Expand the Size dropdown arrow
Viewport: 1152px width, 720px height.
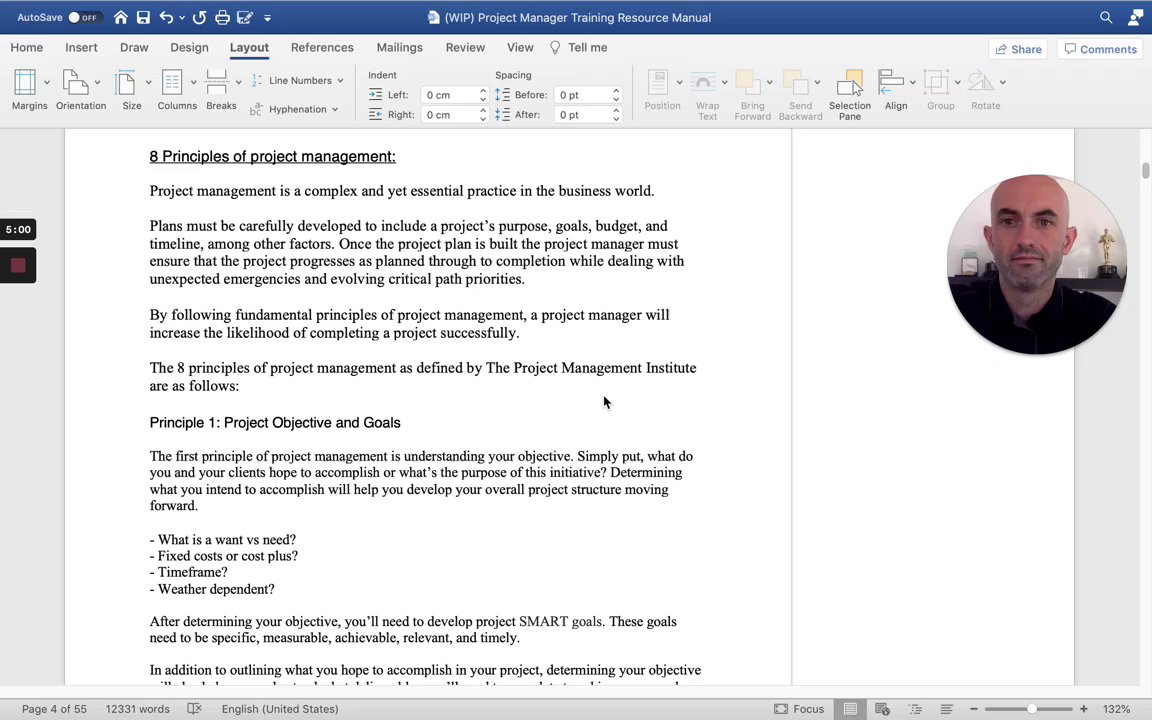click(148, 82)
